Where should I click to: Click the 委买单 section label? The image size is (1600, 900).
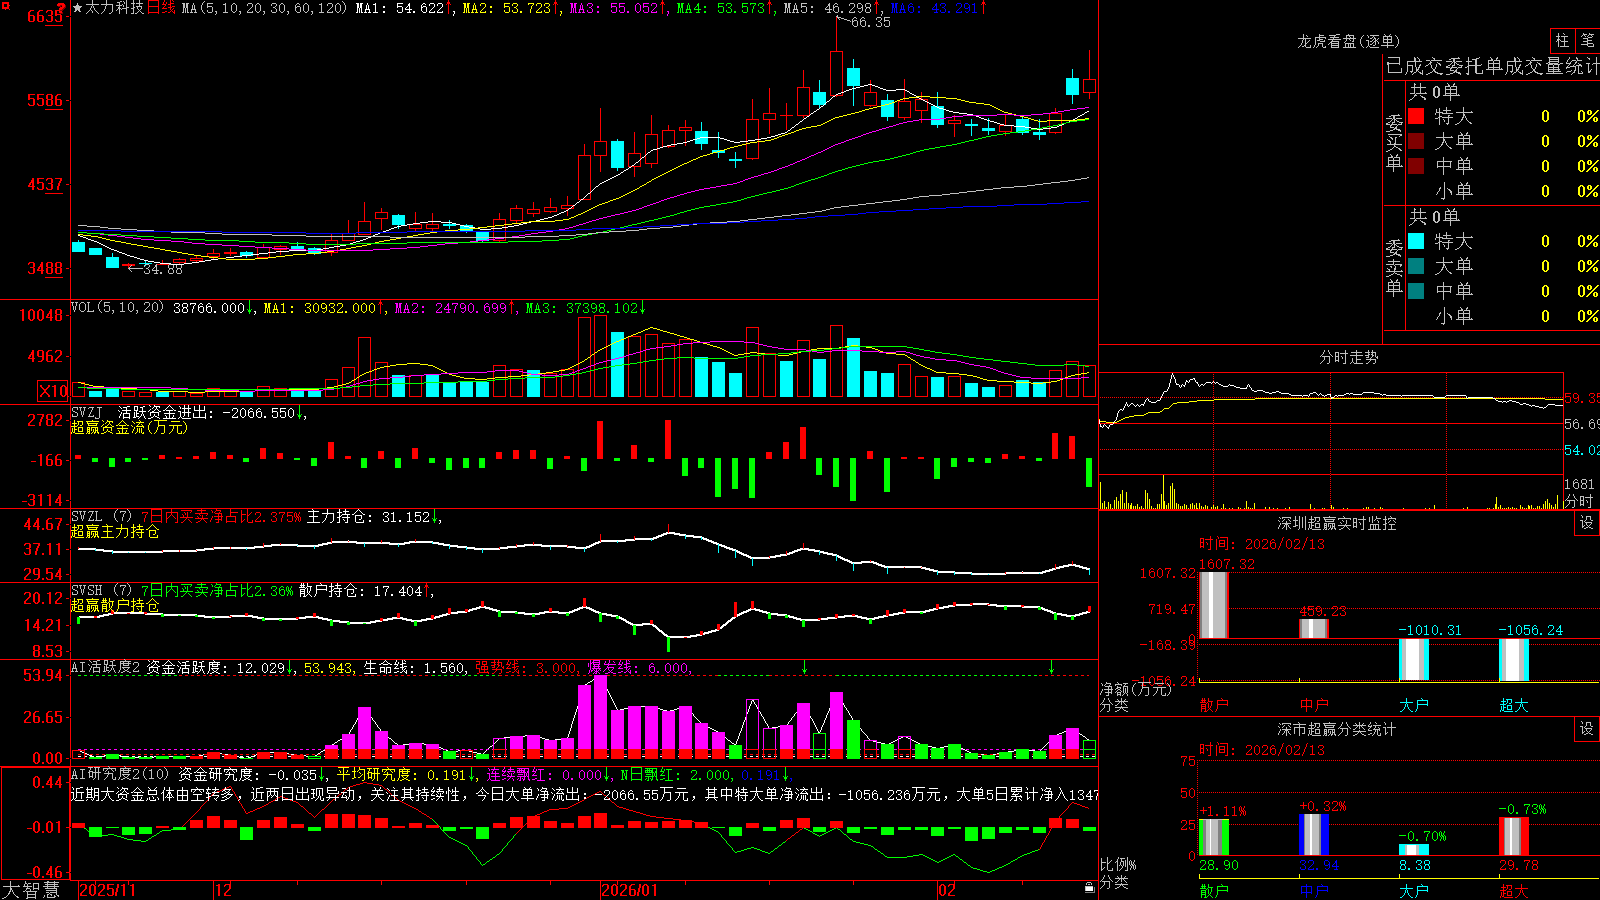pos(1394,141)
